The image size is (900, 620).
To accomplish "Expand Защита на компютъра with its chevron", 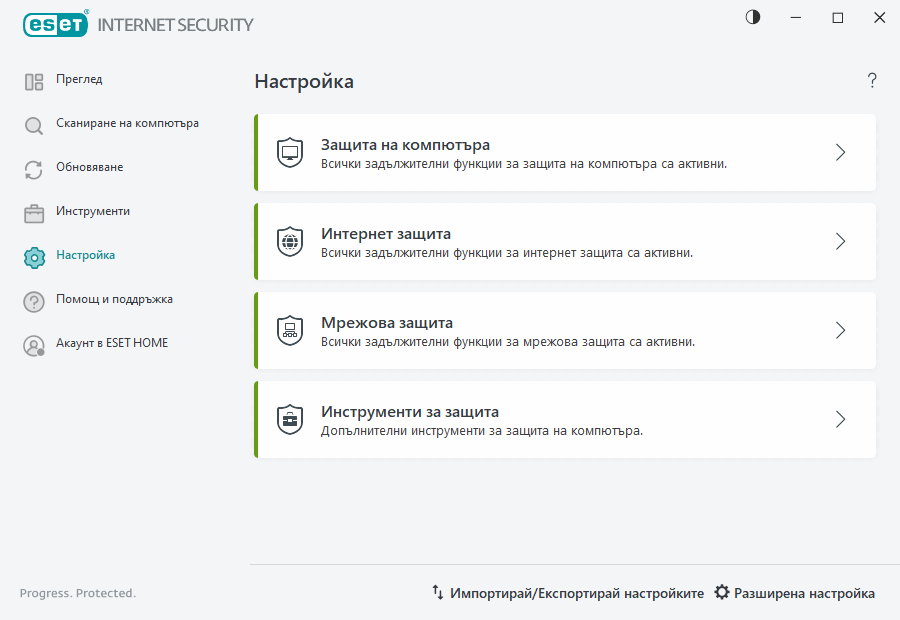I will pos(840,152).
